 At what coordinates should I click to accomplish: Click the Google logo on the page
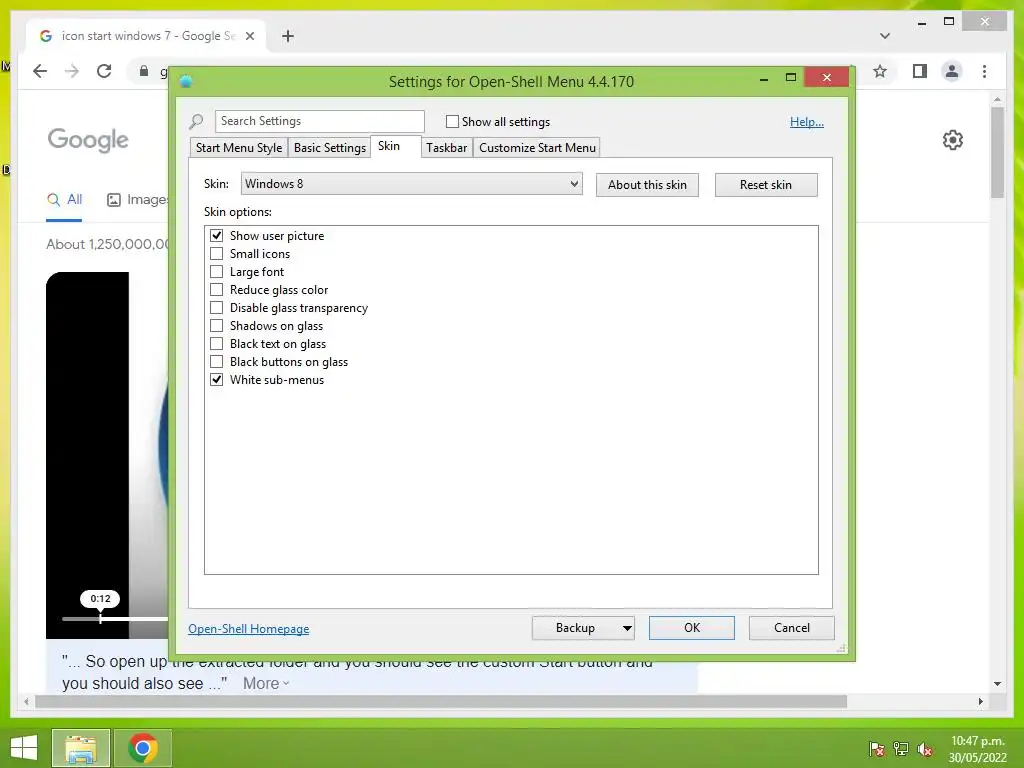pos(88,140)
